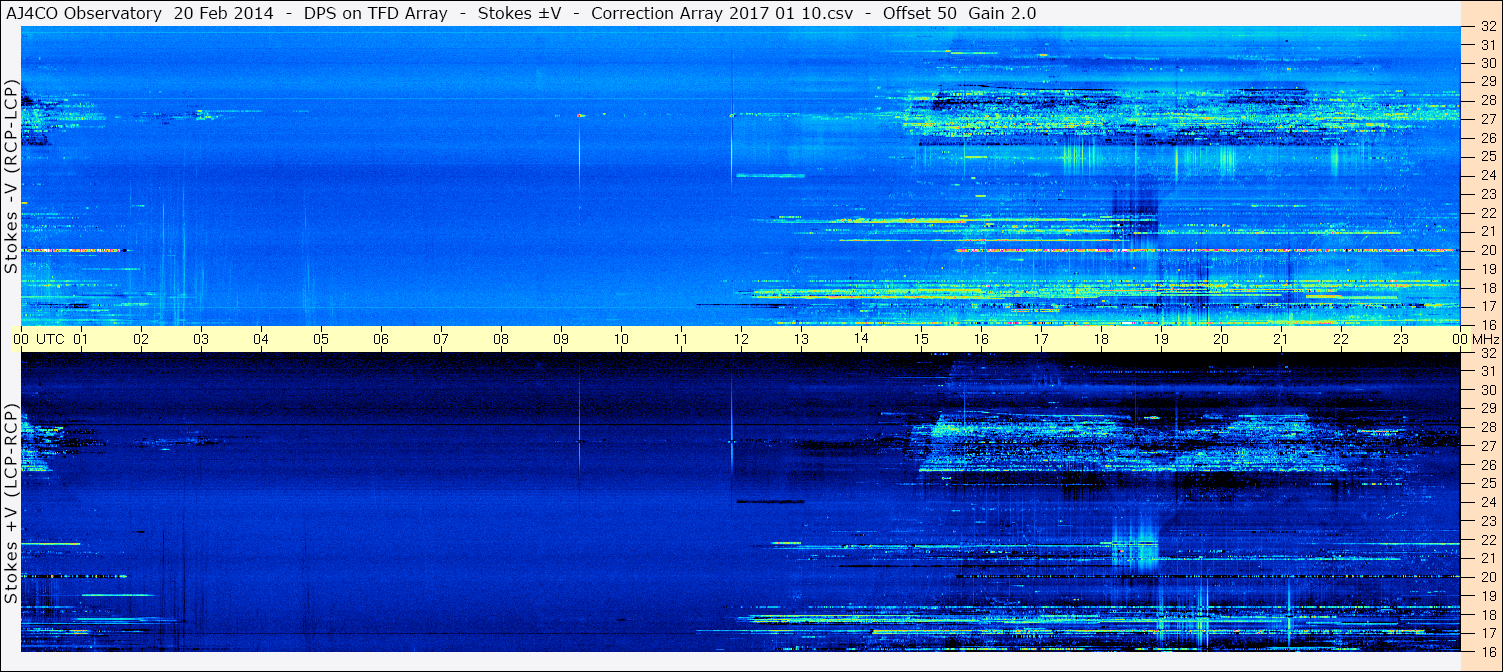The image size is (1503, 672).
Task: Select the 21 hour tick on time axis
Action: click(x=1281, y=339)
